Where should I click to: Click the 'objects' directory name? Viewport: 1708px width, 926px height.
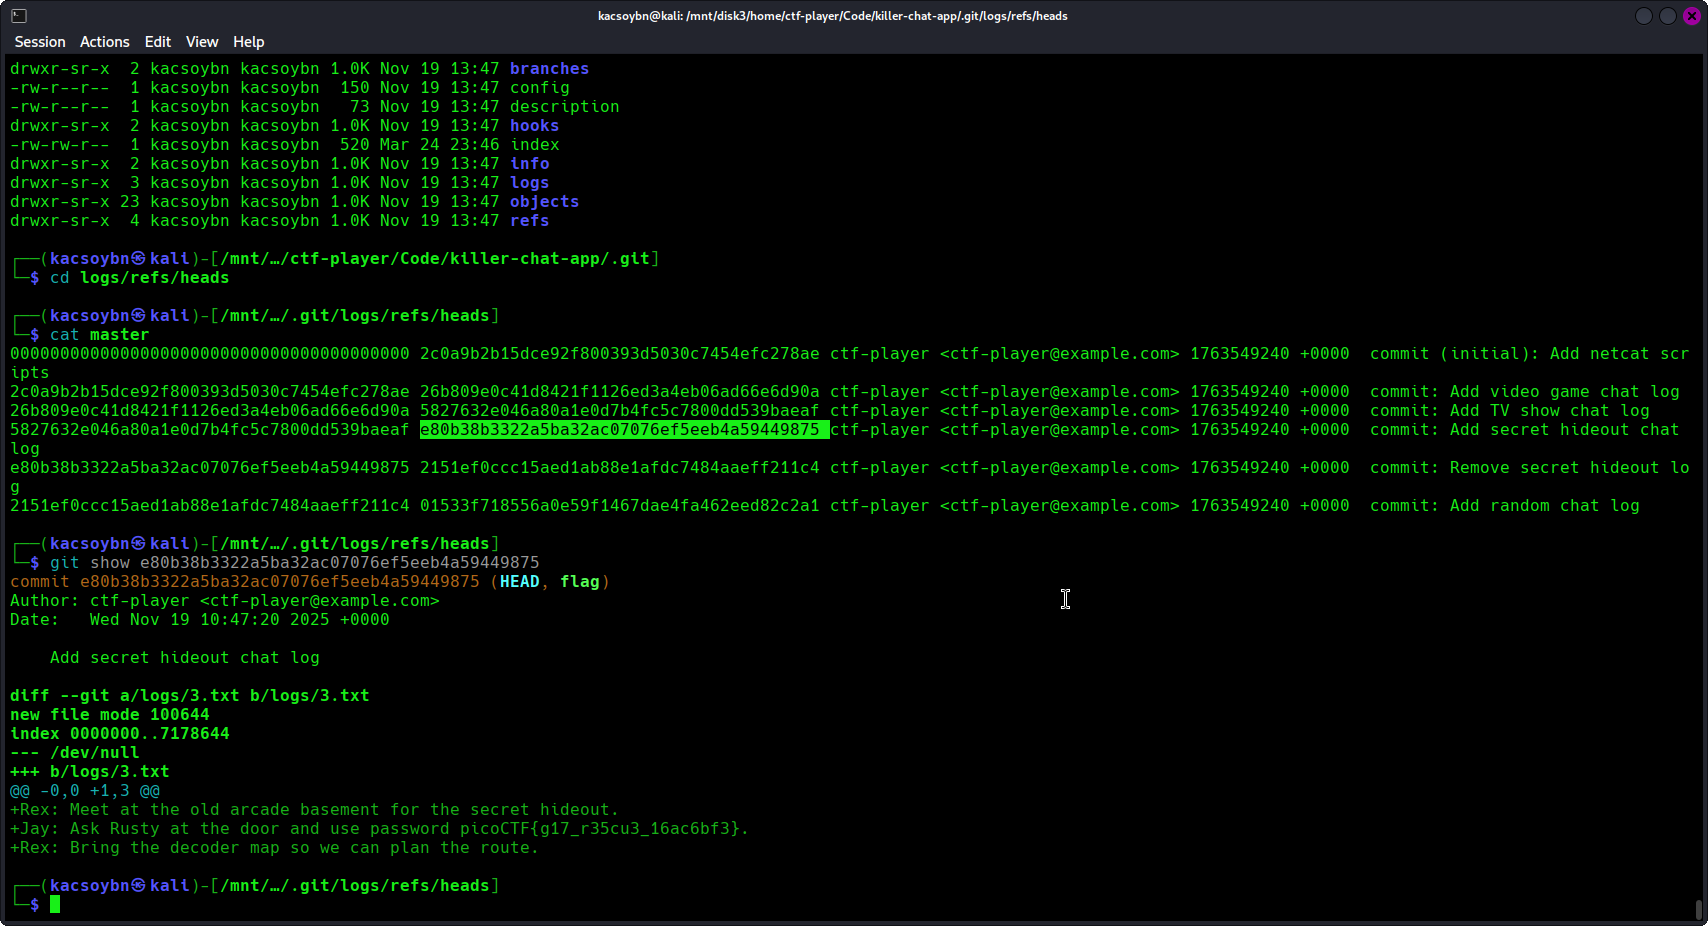coord(544,202)
